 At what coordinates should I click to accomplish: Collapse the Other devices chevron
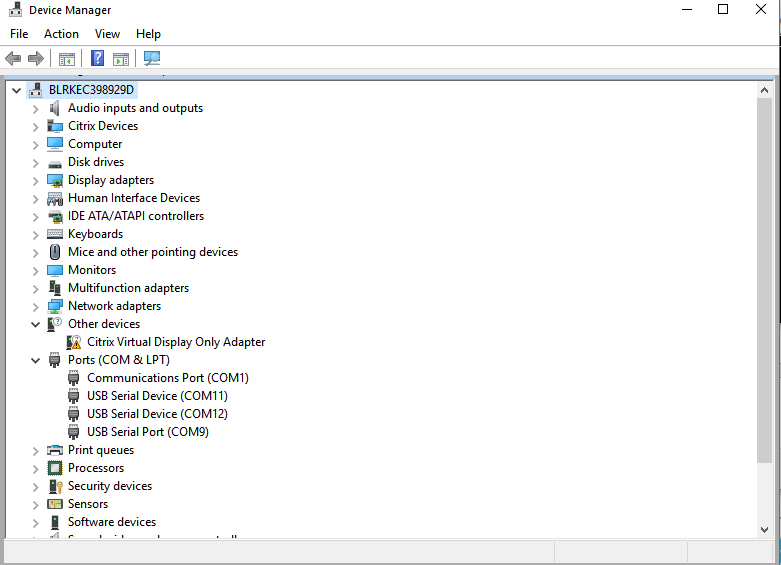[x=35, y=324]
